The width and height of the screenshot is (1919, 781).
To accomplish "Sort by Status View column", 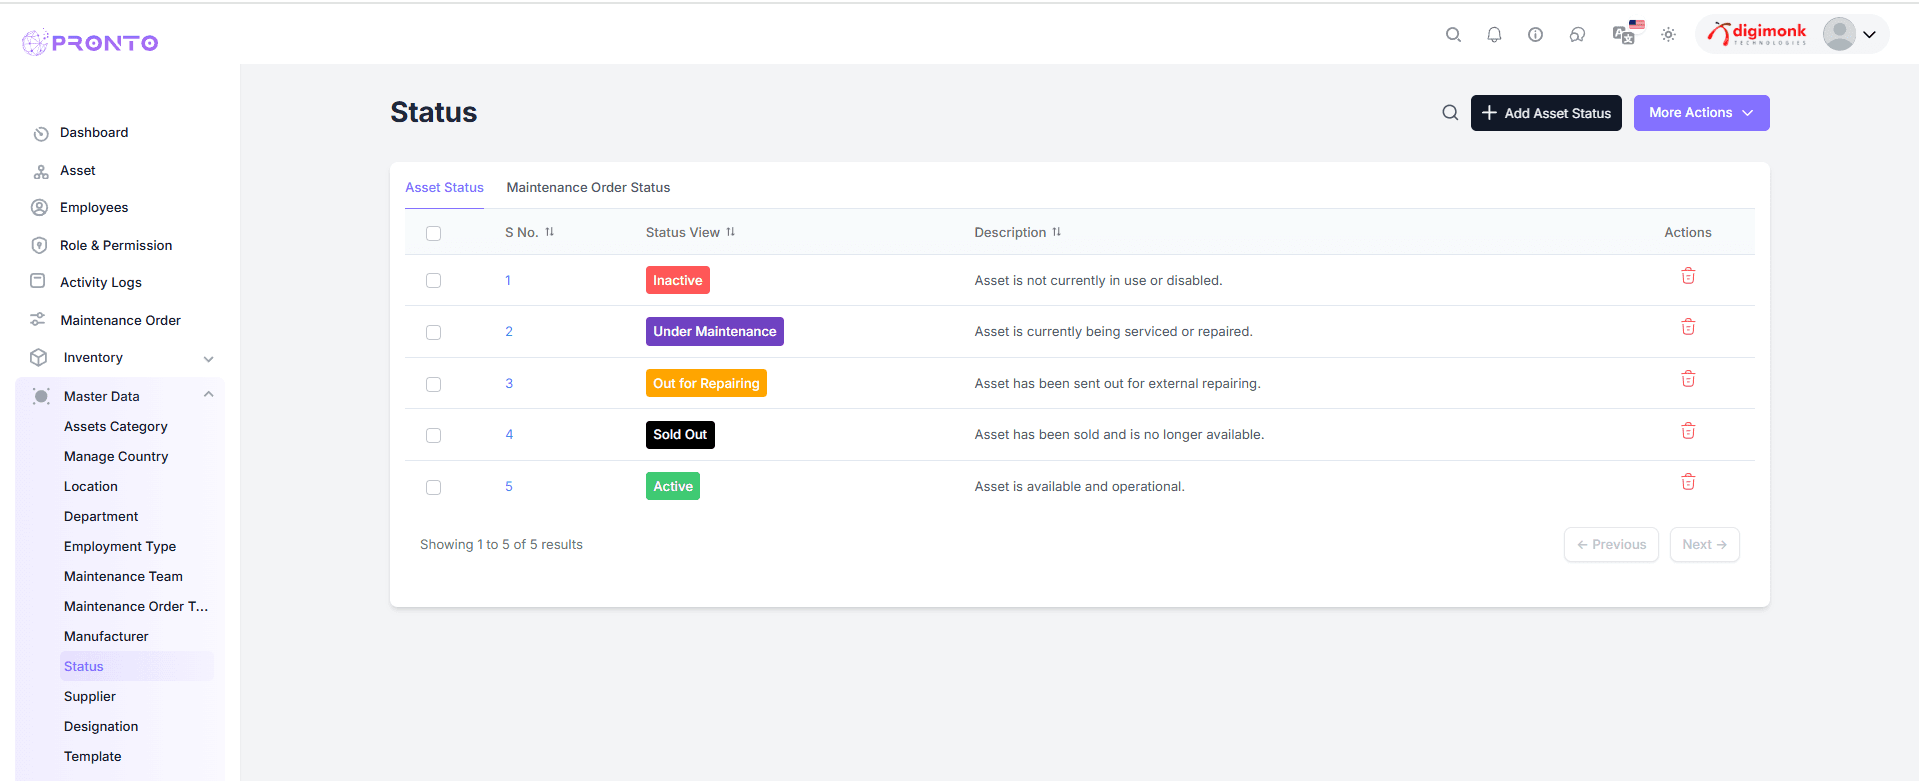I will tap(730, 232).
